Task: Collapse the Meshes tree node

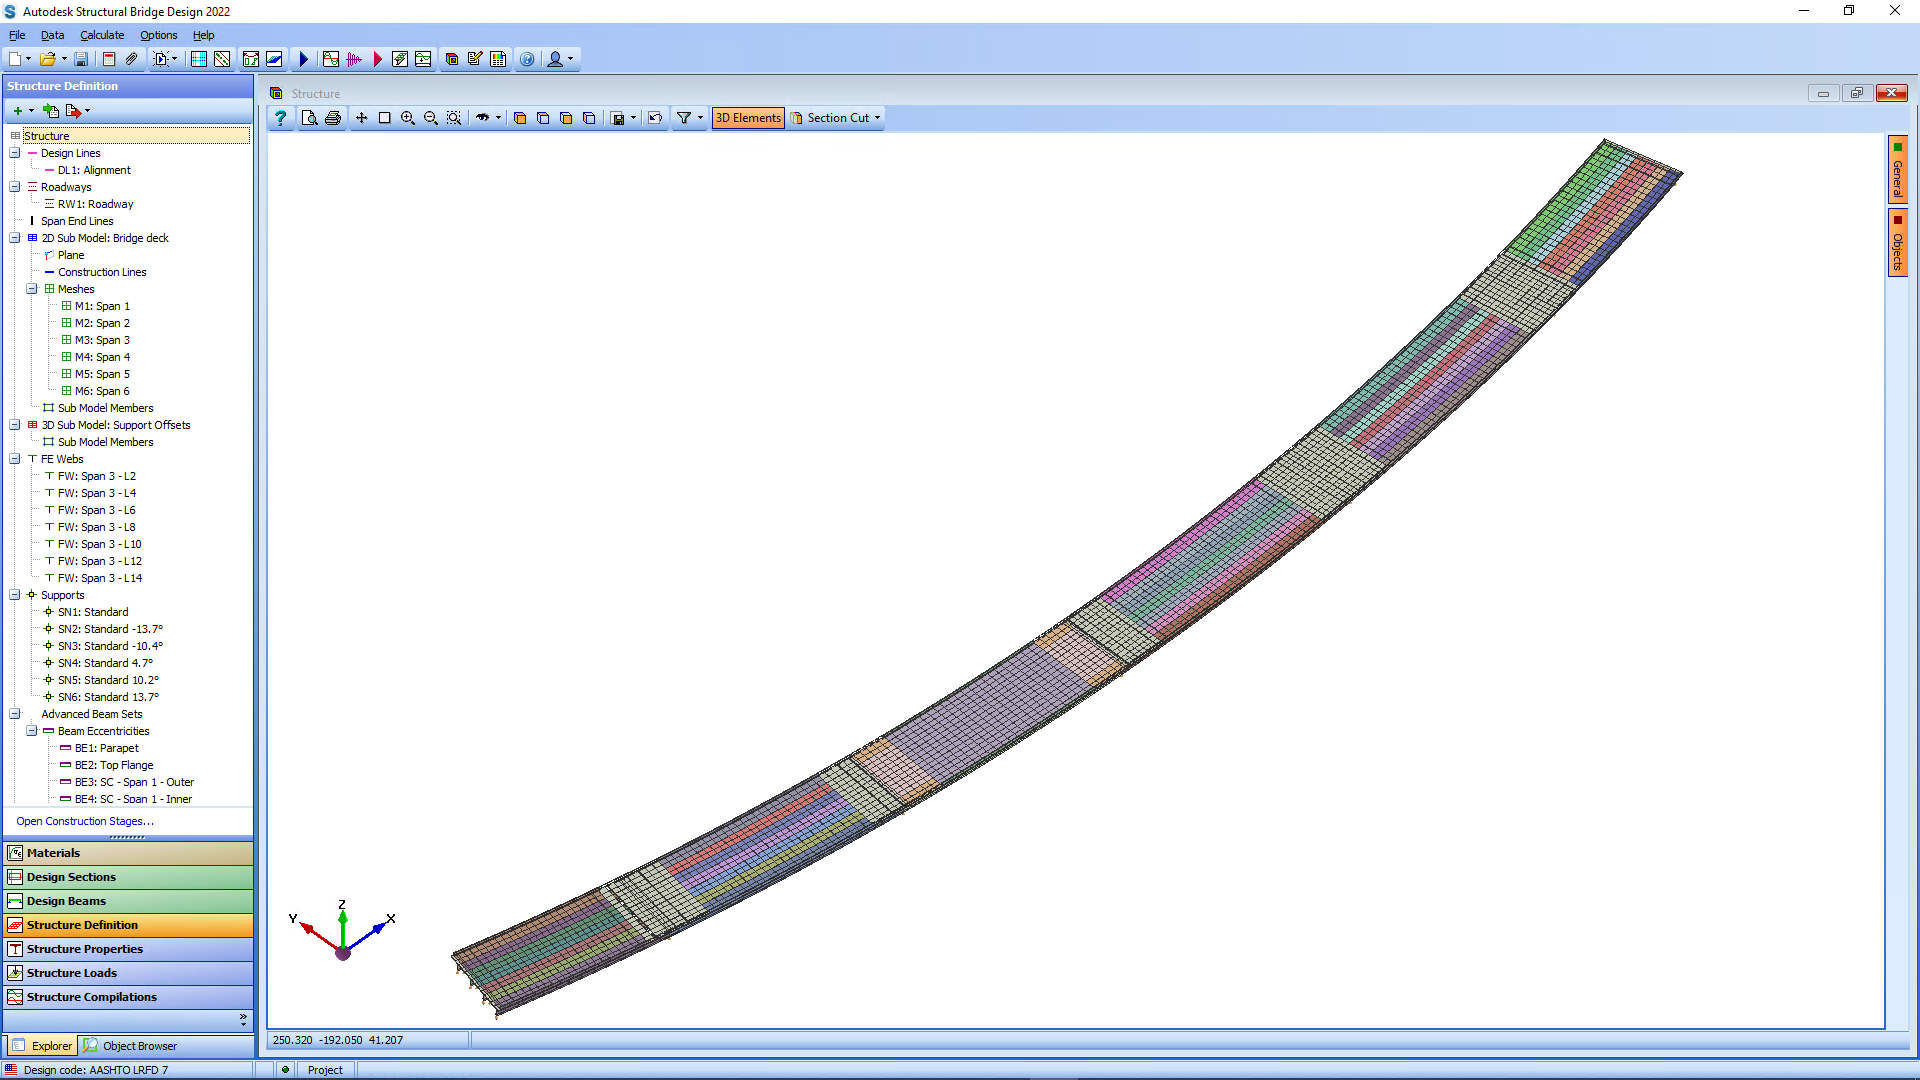Action: click(x=32, y=289)
